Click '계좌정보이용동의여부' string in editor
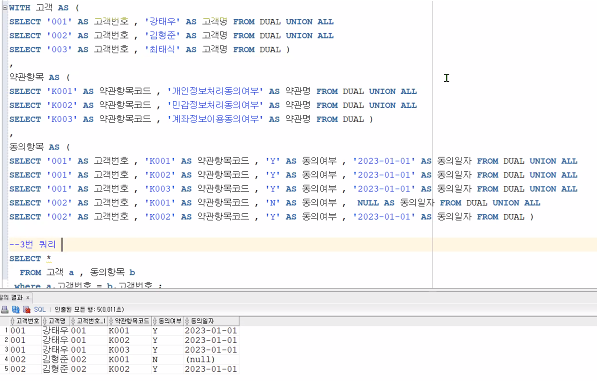The height and width of the screenshot is (381, 597). 215,119
